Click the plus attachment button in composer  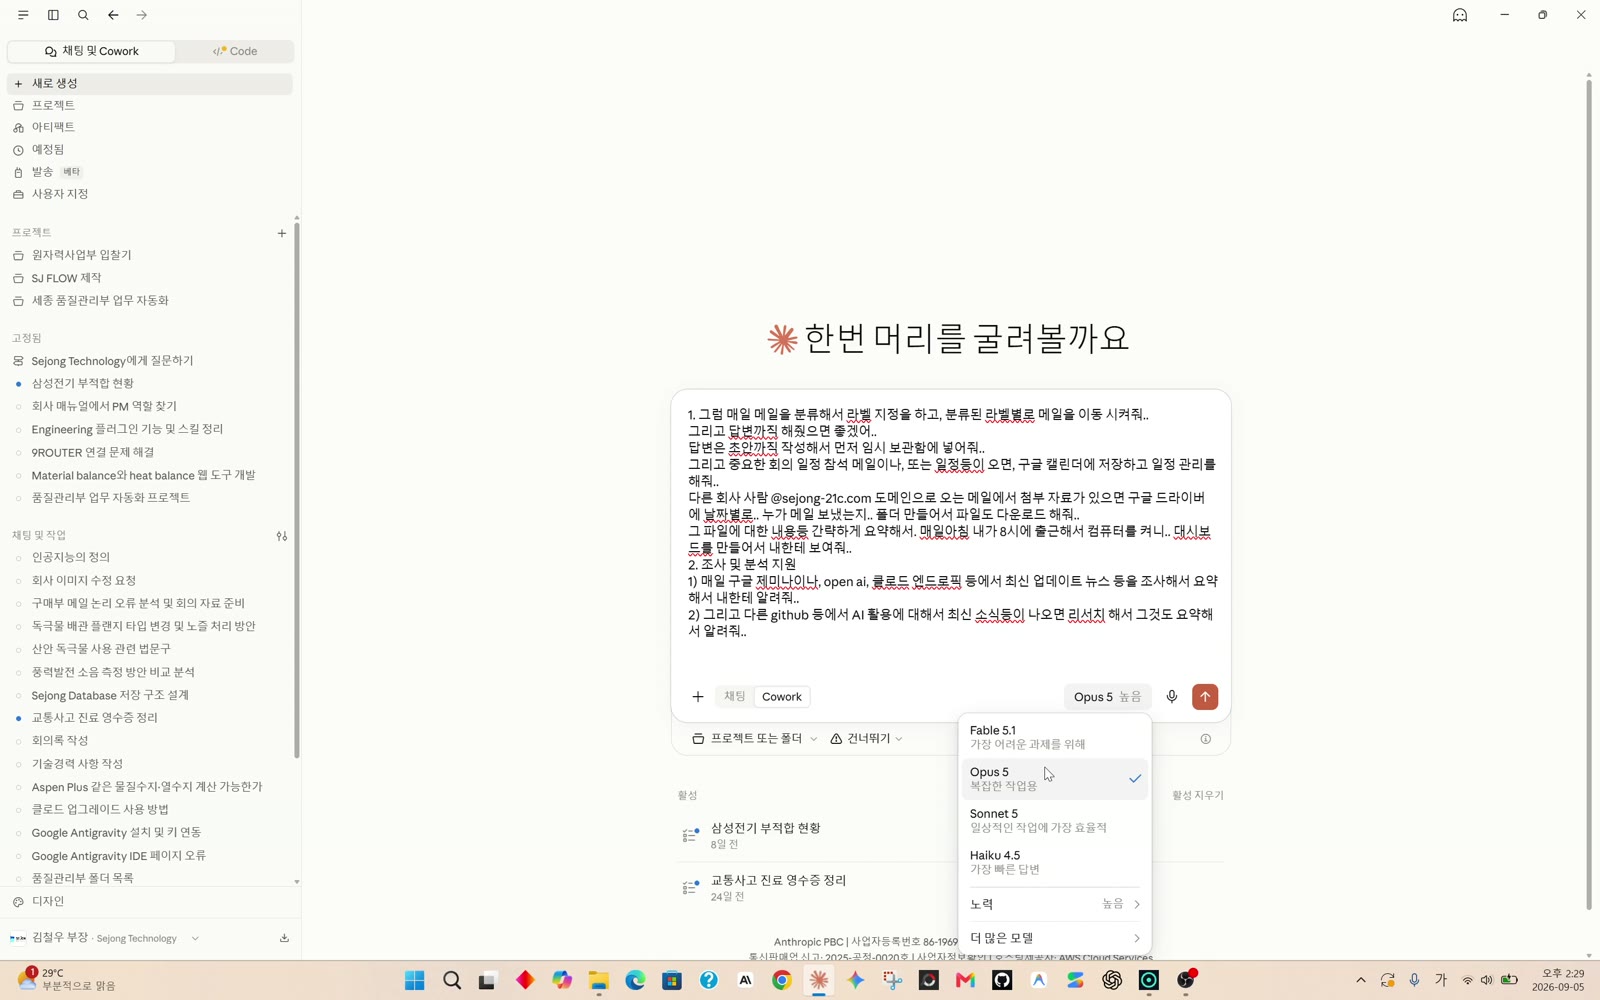coord(698,697)
